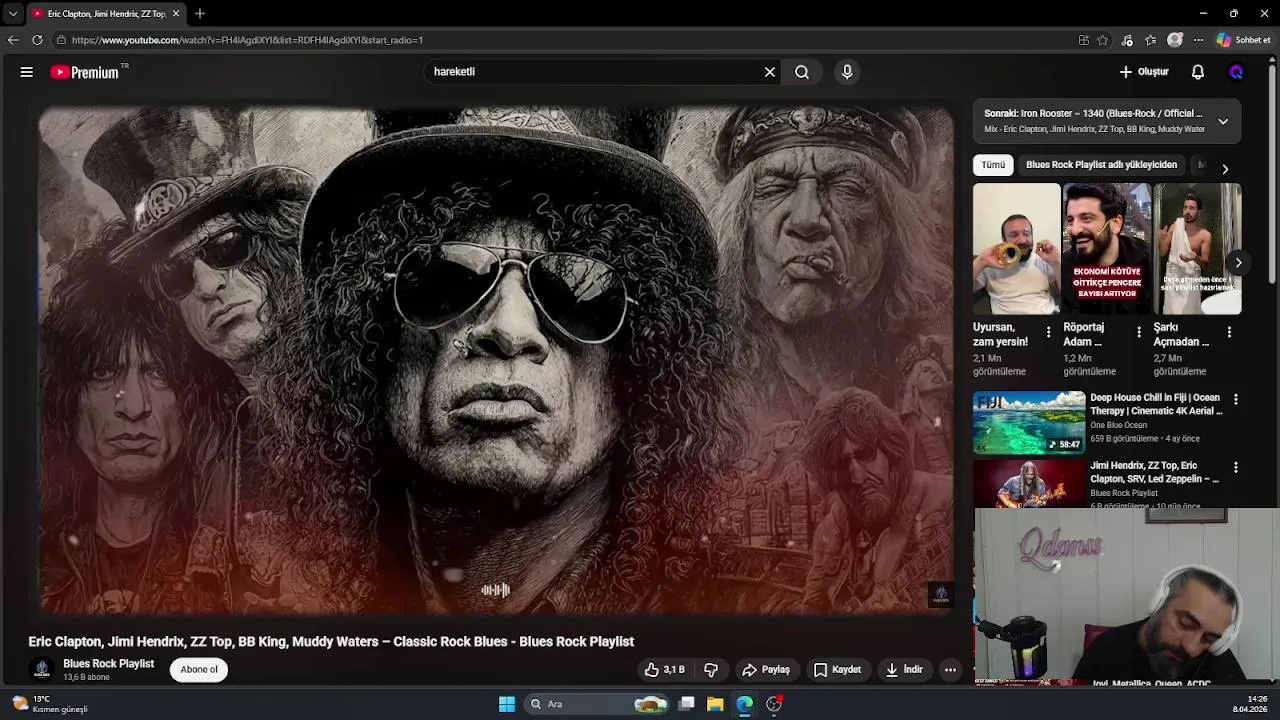
Task: Click the video player to pause
Action: coord(496,360)
